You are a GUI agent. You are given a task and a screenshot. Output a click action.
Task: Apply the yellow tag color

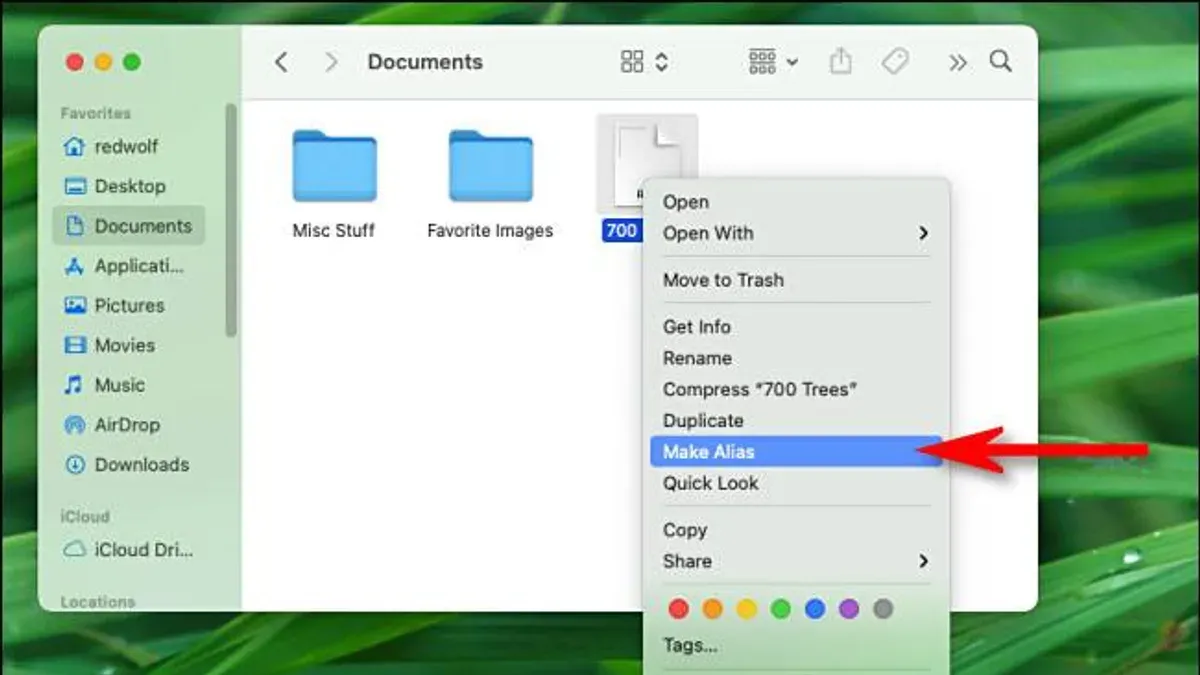coord(747,609)
